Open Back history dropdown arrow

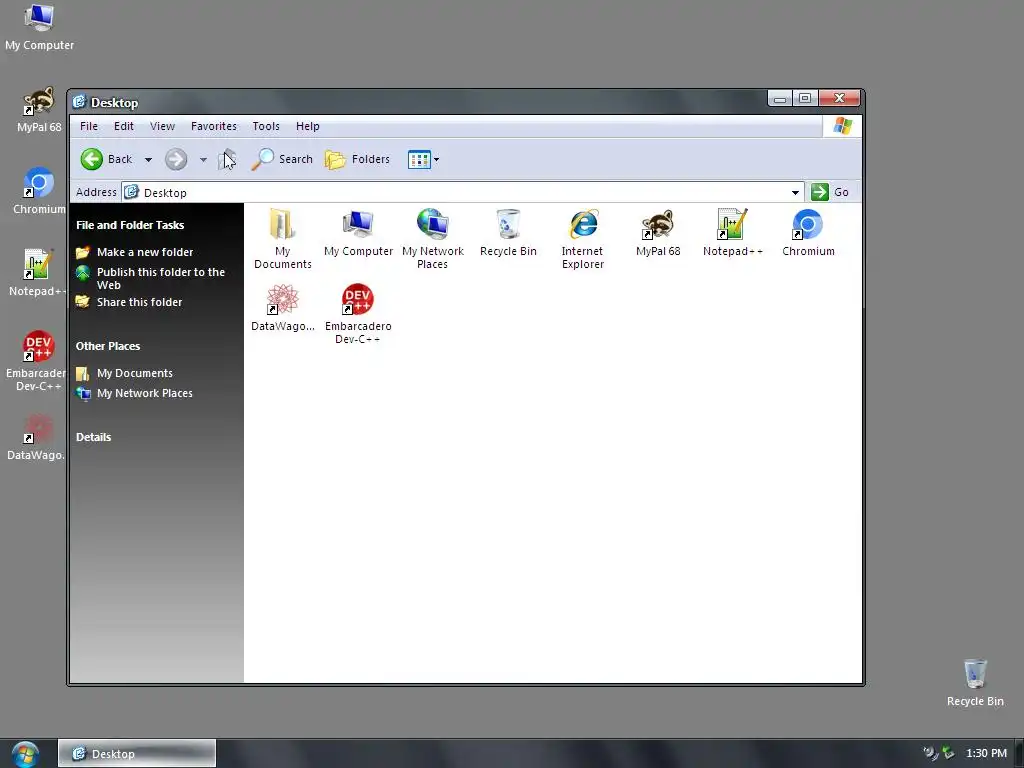tap(148, 159)
